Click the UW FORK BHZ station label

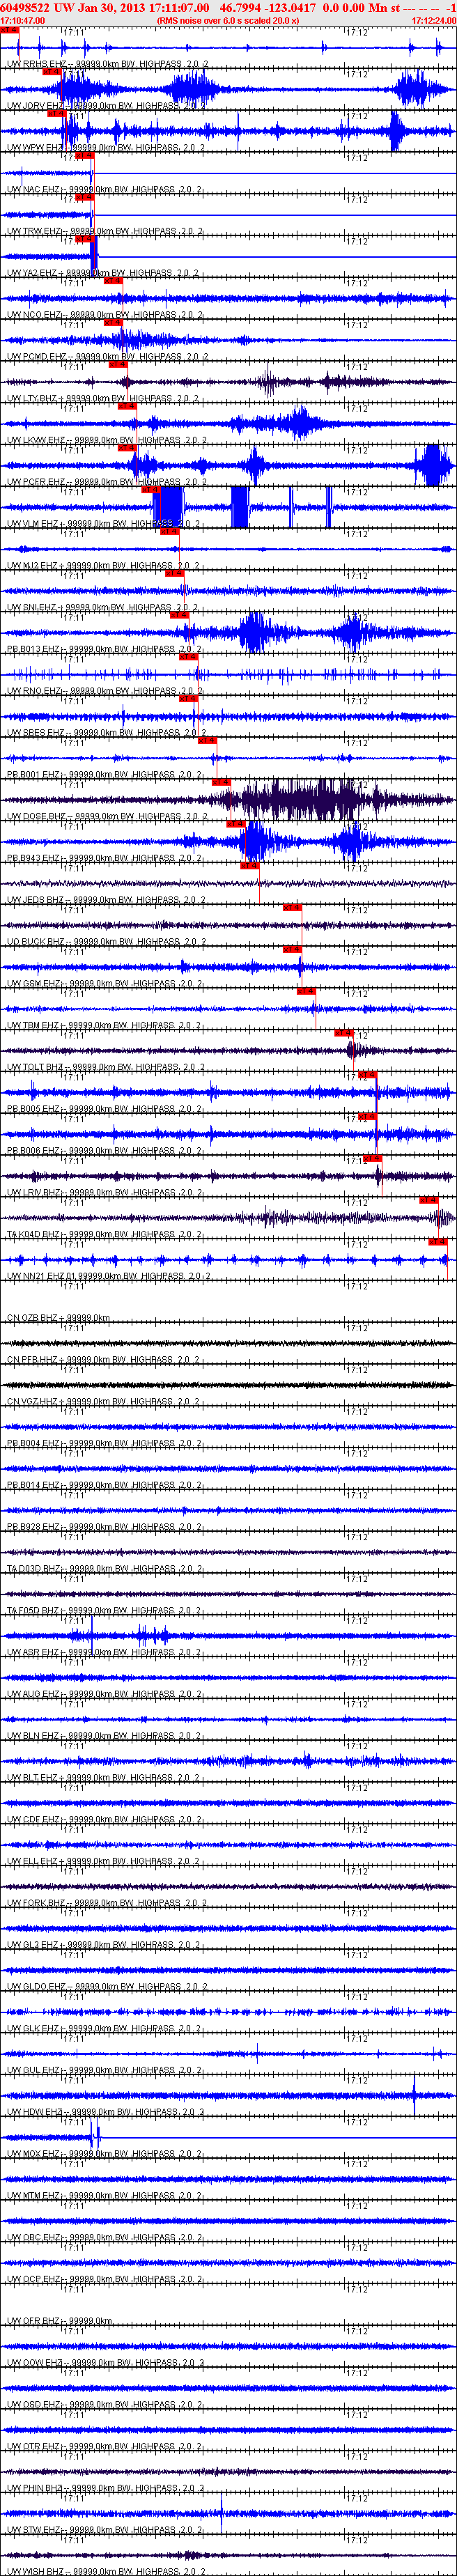[x=107, y=1904]
